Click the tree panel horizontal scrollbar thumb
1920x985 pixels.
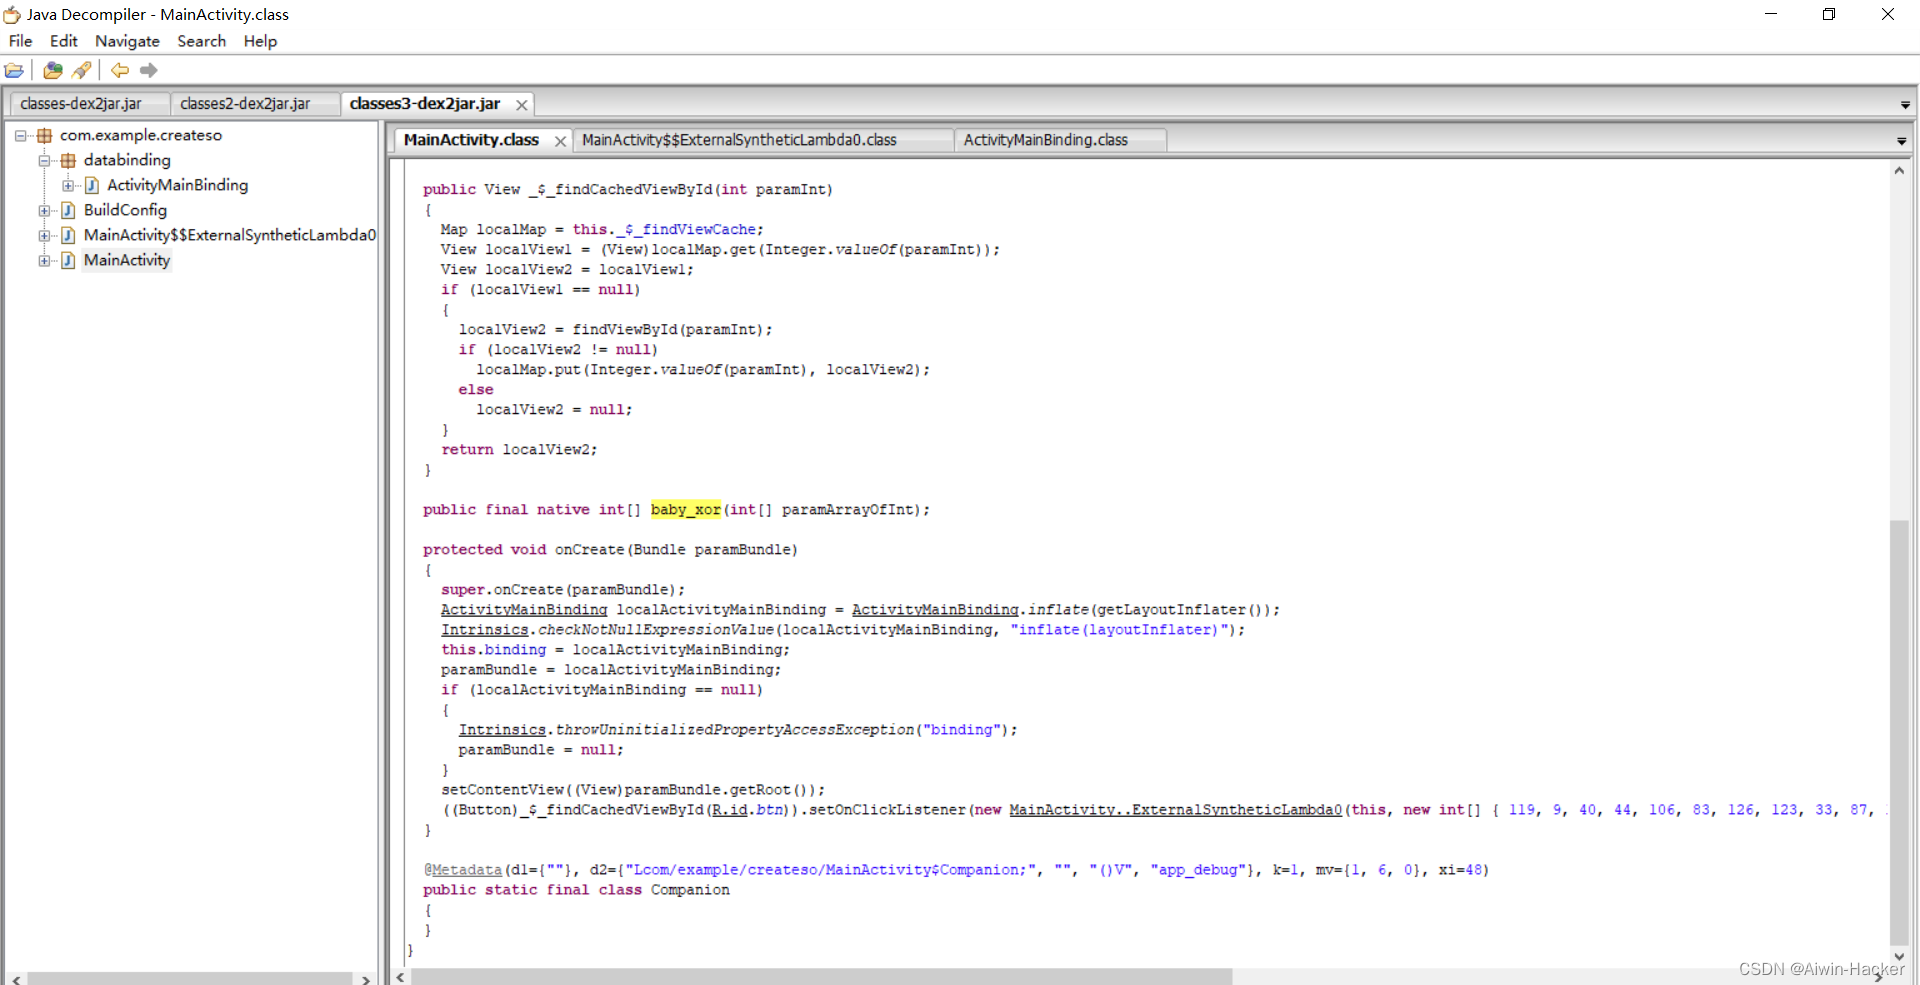tap(190, 979)
